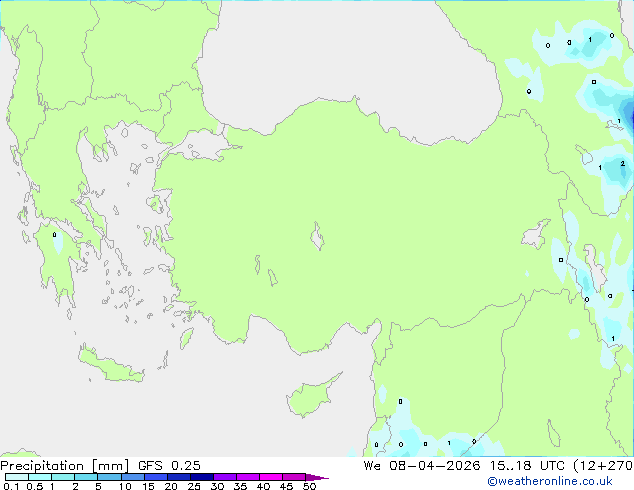Click the '40' legend label

(x=263, y=486)
